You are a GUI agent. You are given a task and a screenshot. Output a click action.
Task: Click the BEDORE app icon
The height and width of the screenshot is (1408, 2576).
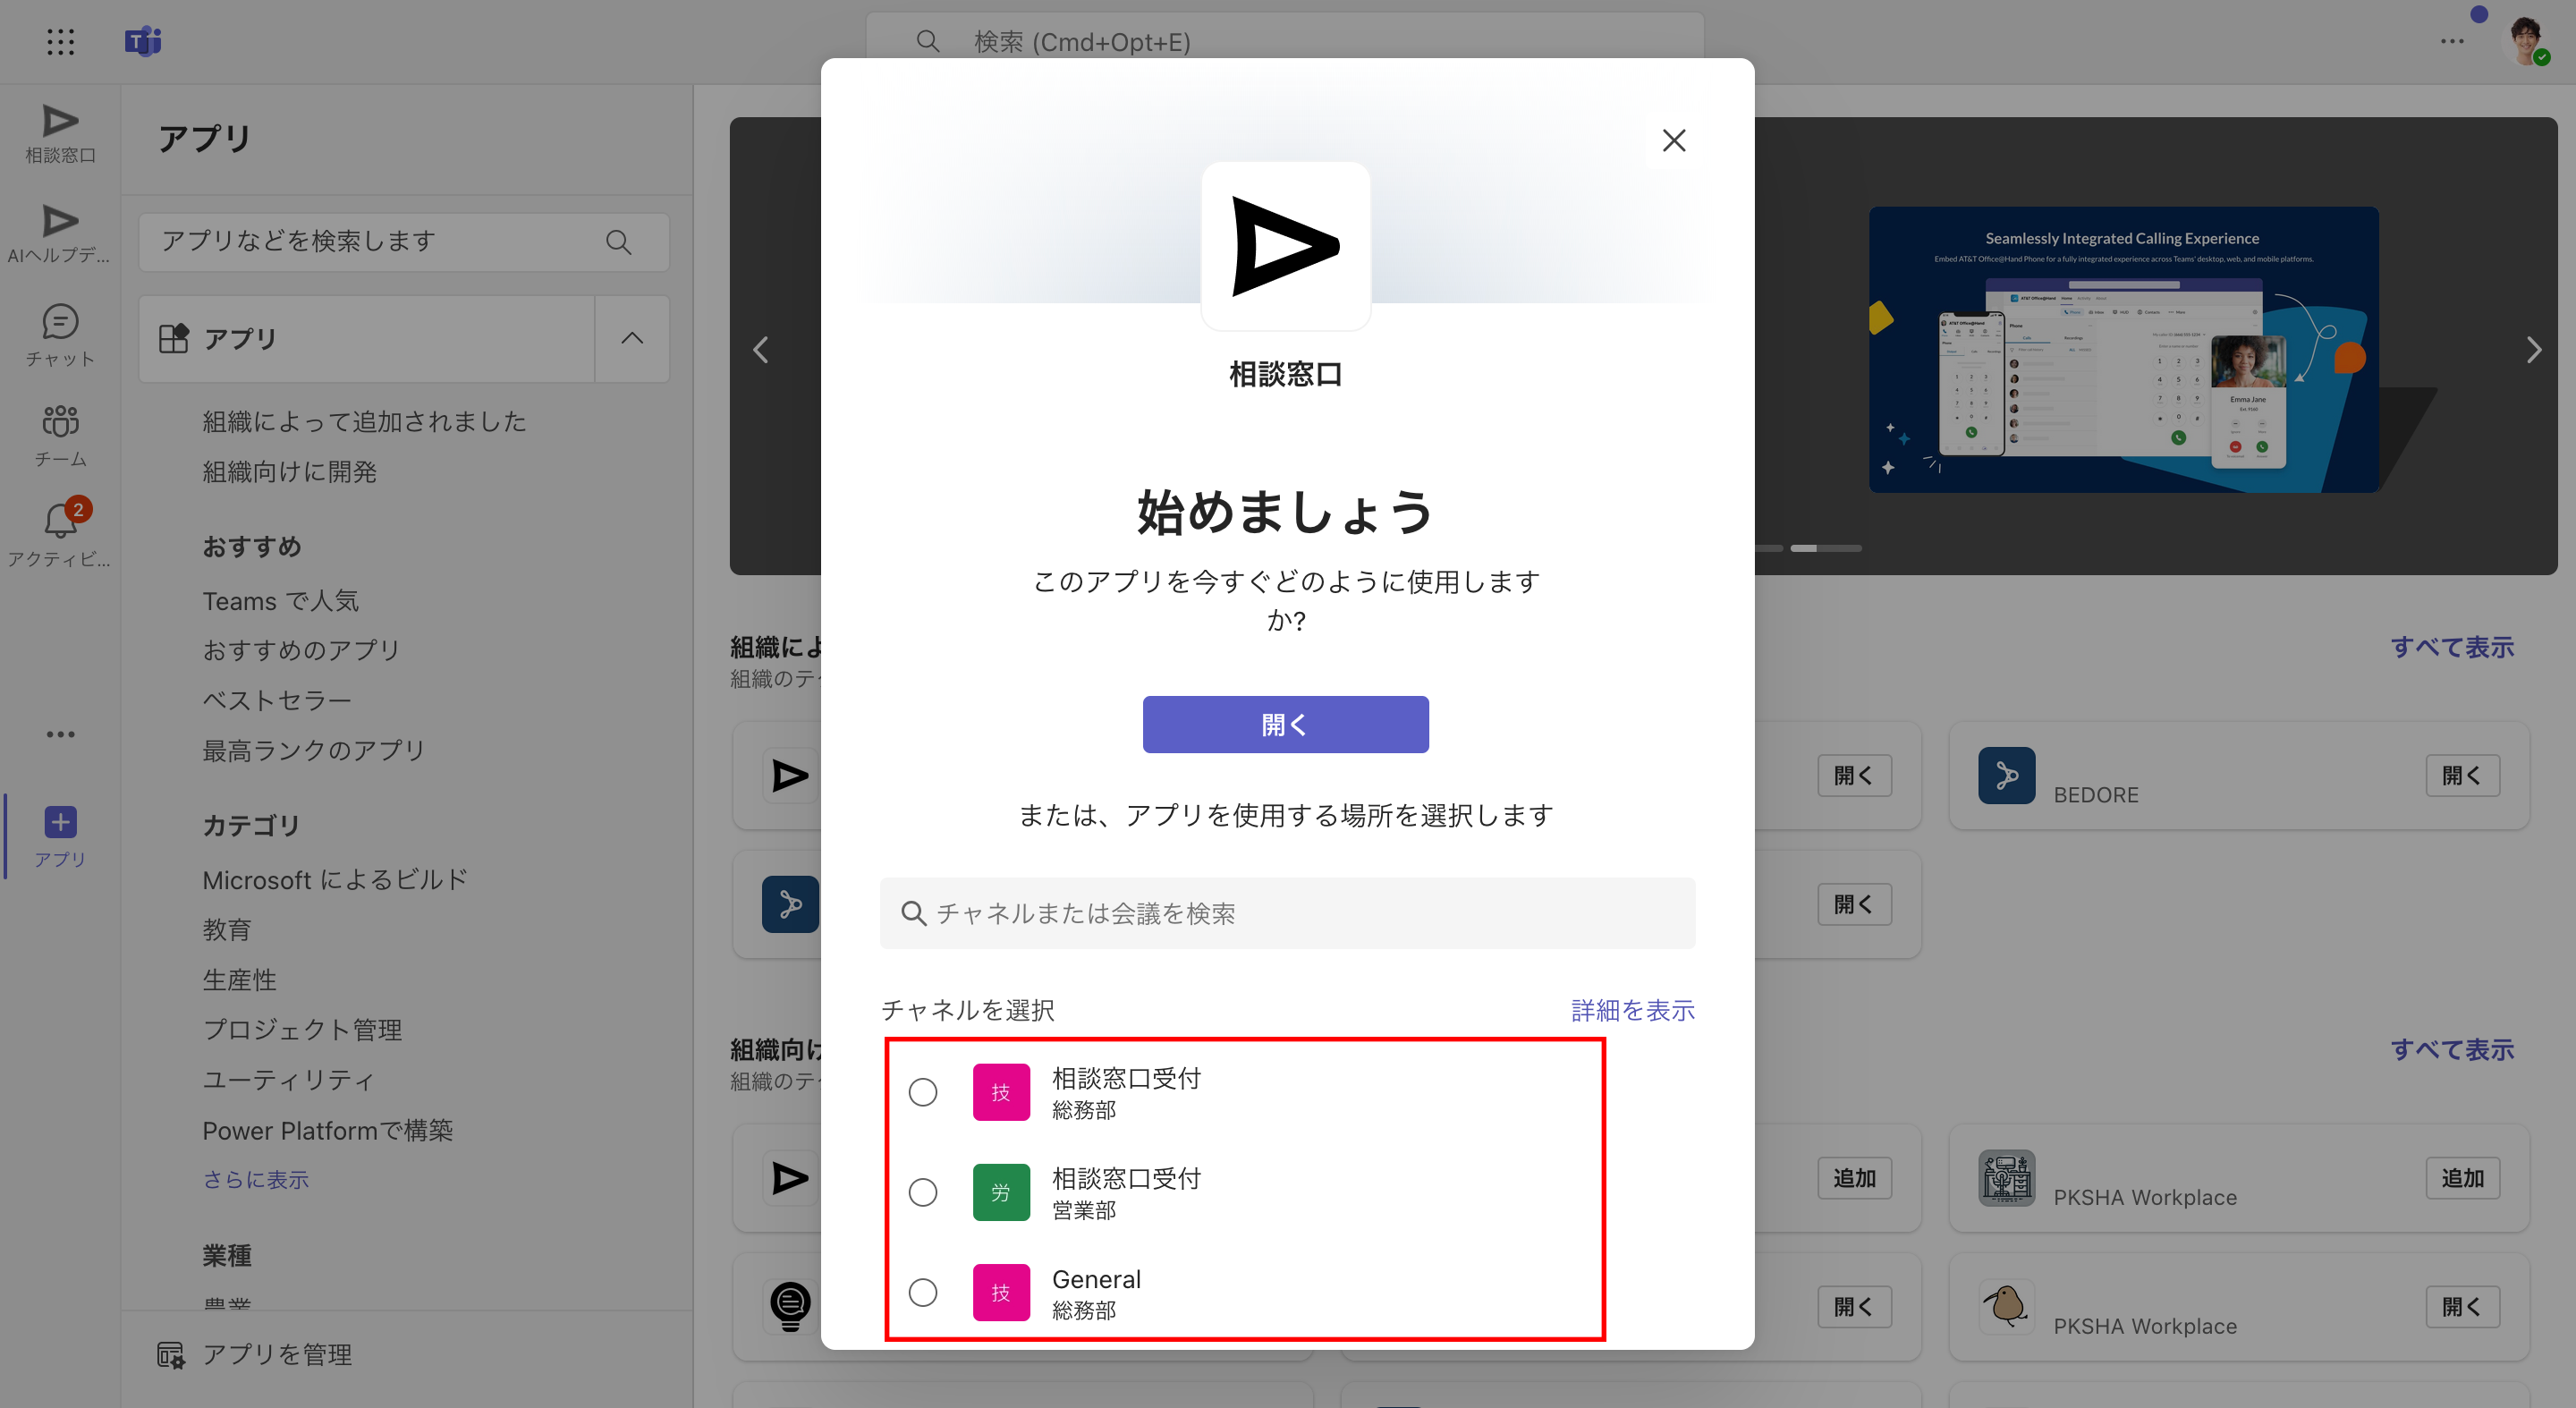[2006, 775]
